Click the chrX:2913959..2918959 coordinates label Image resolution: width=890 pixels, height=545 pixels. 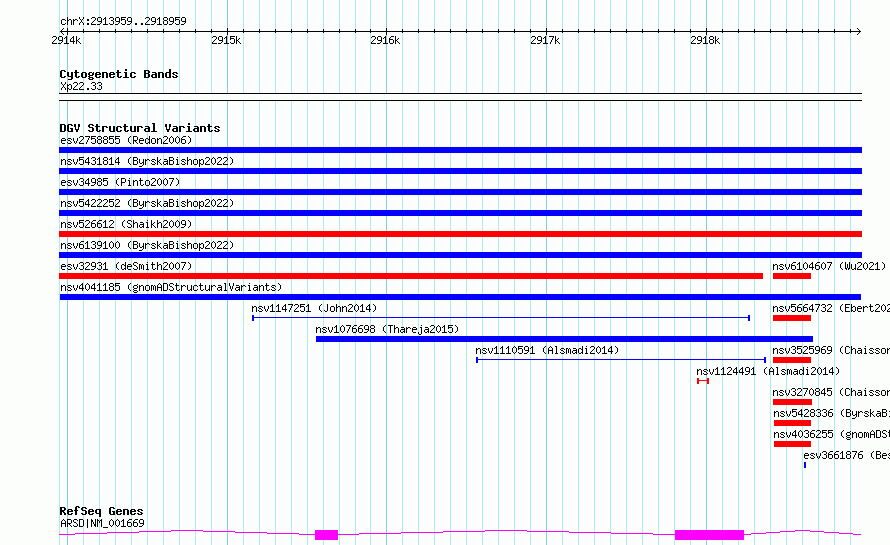123,21
